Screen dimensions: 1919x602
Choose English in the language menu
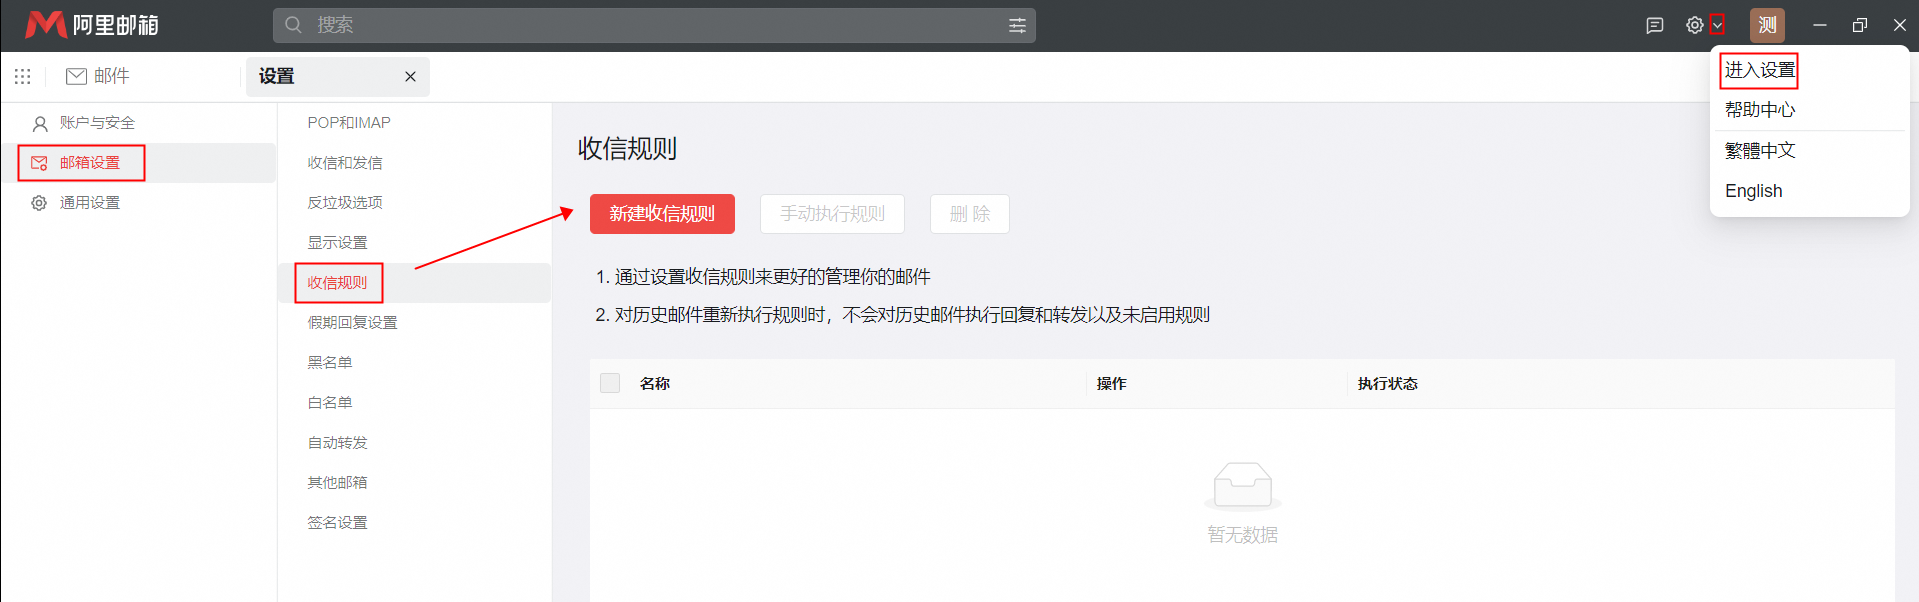1753,191
